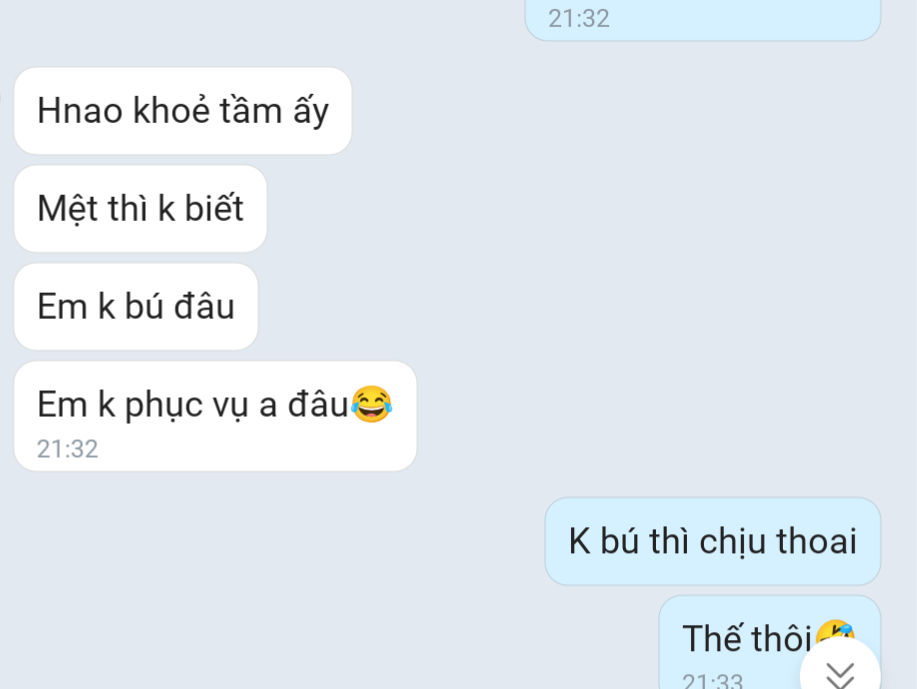Select the 'Hnao khoẻ tầm ấy' message bubble
This screenshot has height=689, width=917.
[182, 111]
